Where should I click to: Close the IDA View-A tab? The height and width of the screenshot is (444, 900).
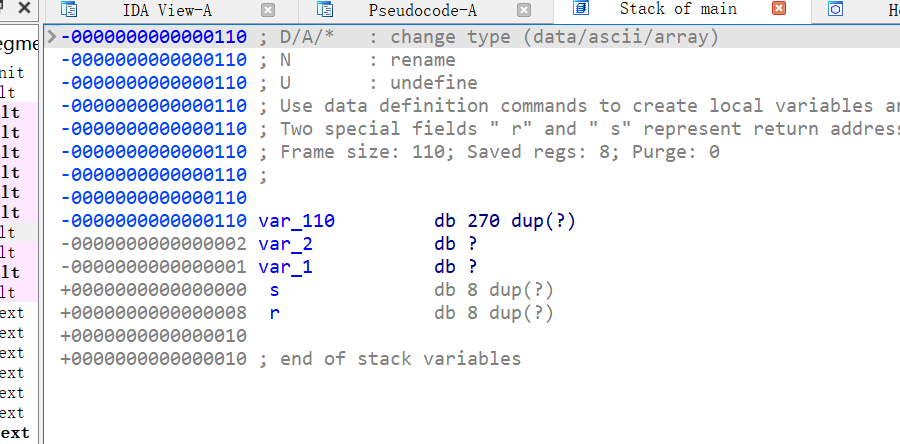tap(268, 10)
